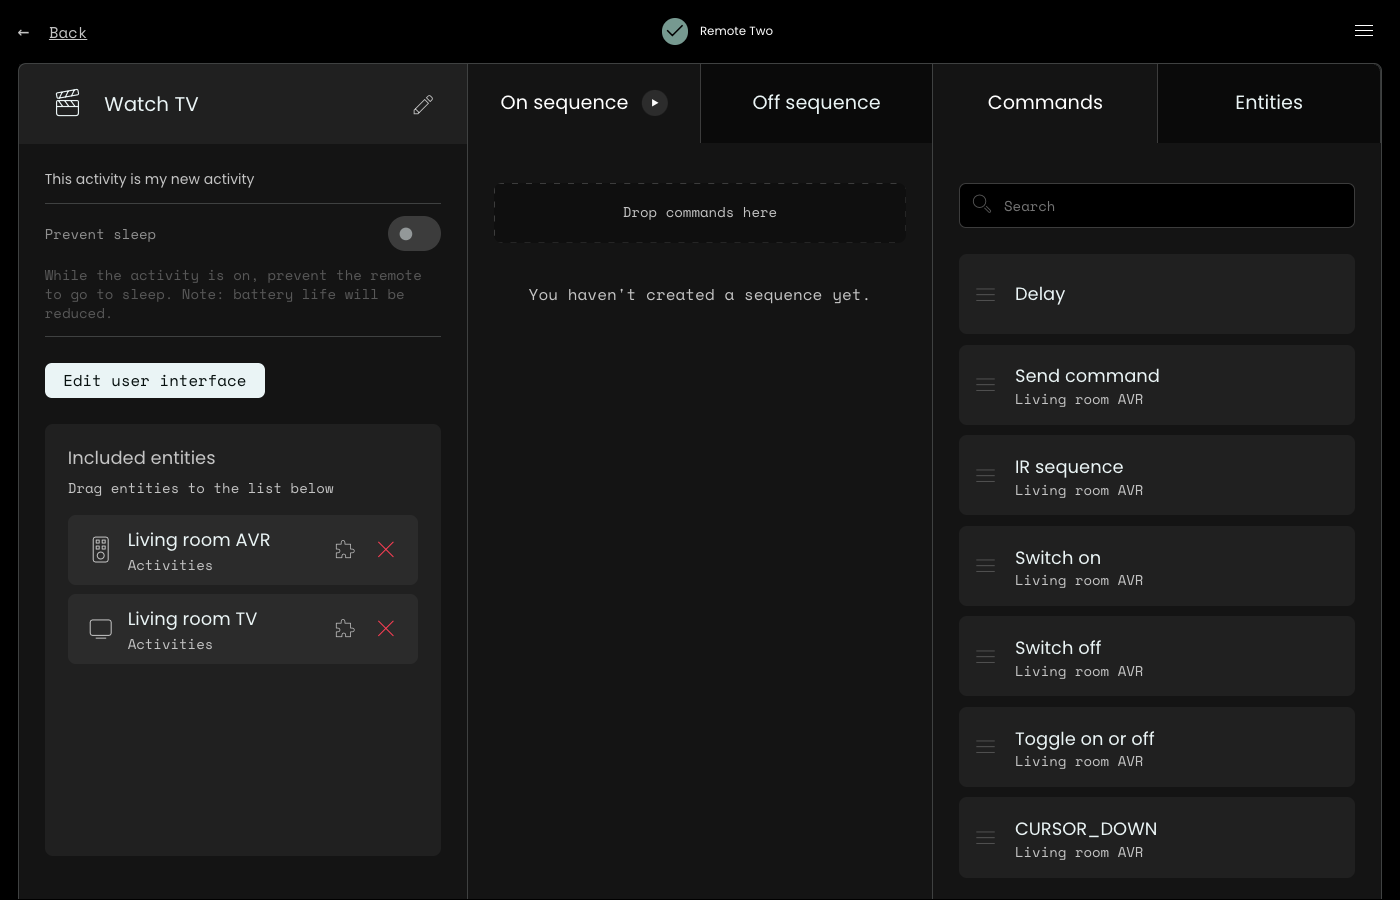
Task: Select the On sequence tab
Action: (x=584, y=103)
